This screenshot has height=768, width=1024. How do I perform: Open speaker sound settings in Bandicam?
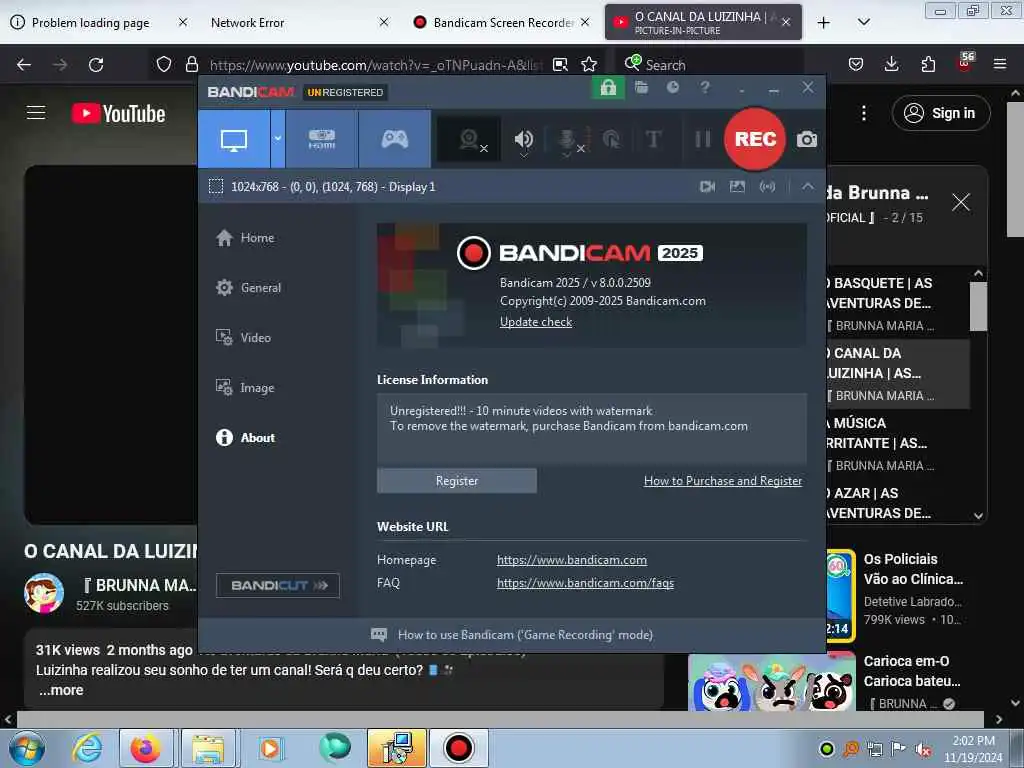[x=524, y=139]
